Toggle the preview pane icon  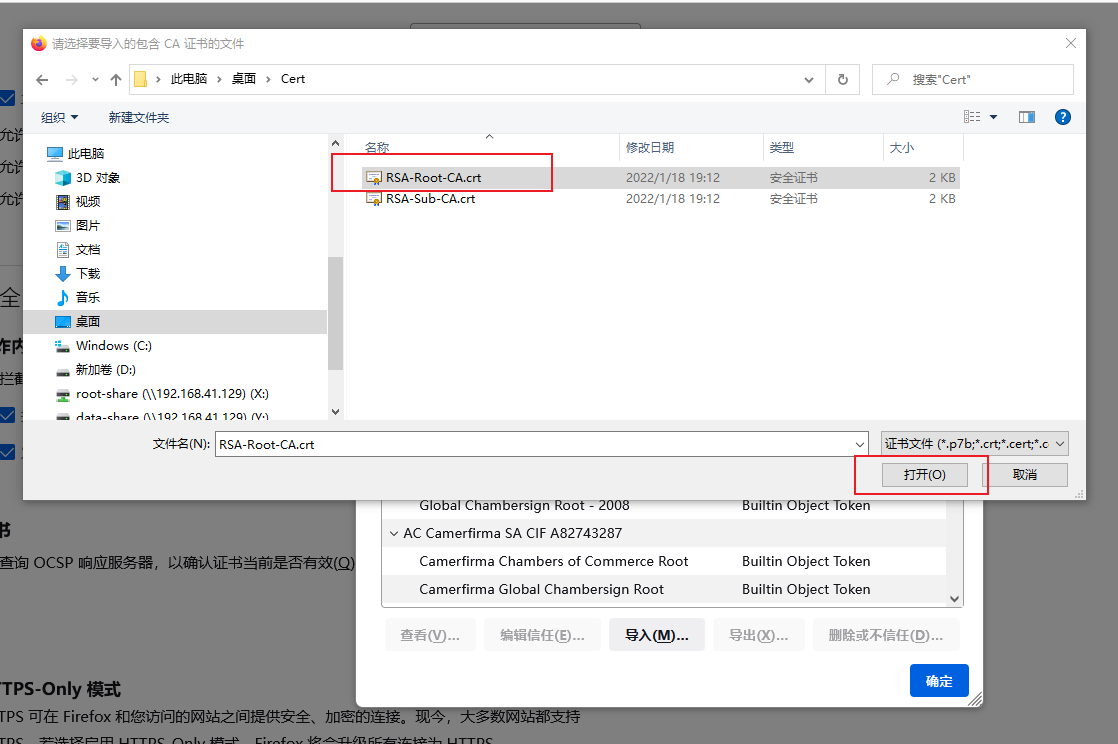(x=1026, y=117)
